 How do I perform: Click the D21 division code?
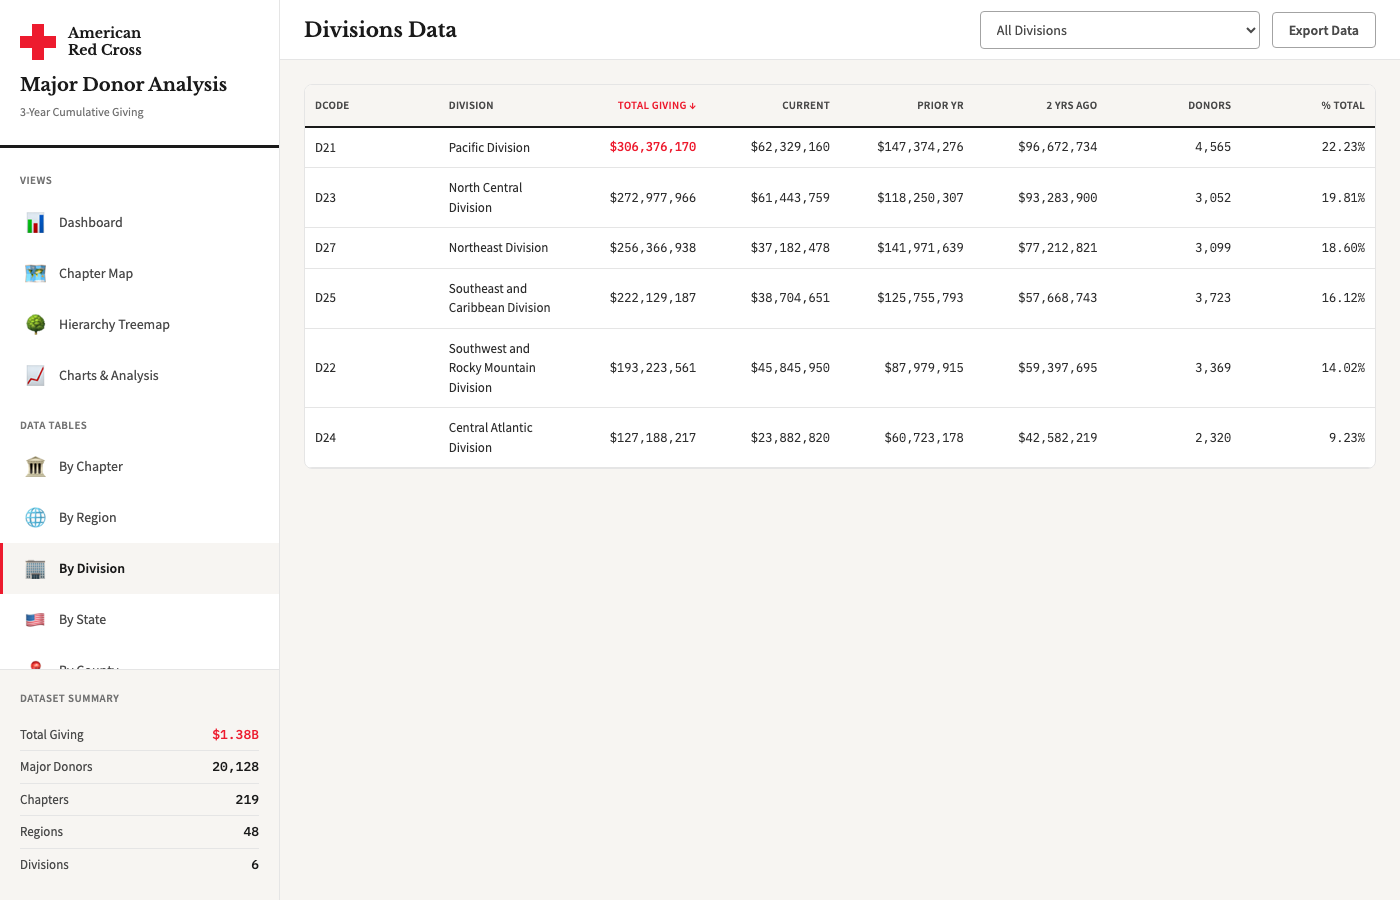click(x=325, y=148)
